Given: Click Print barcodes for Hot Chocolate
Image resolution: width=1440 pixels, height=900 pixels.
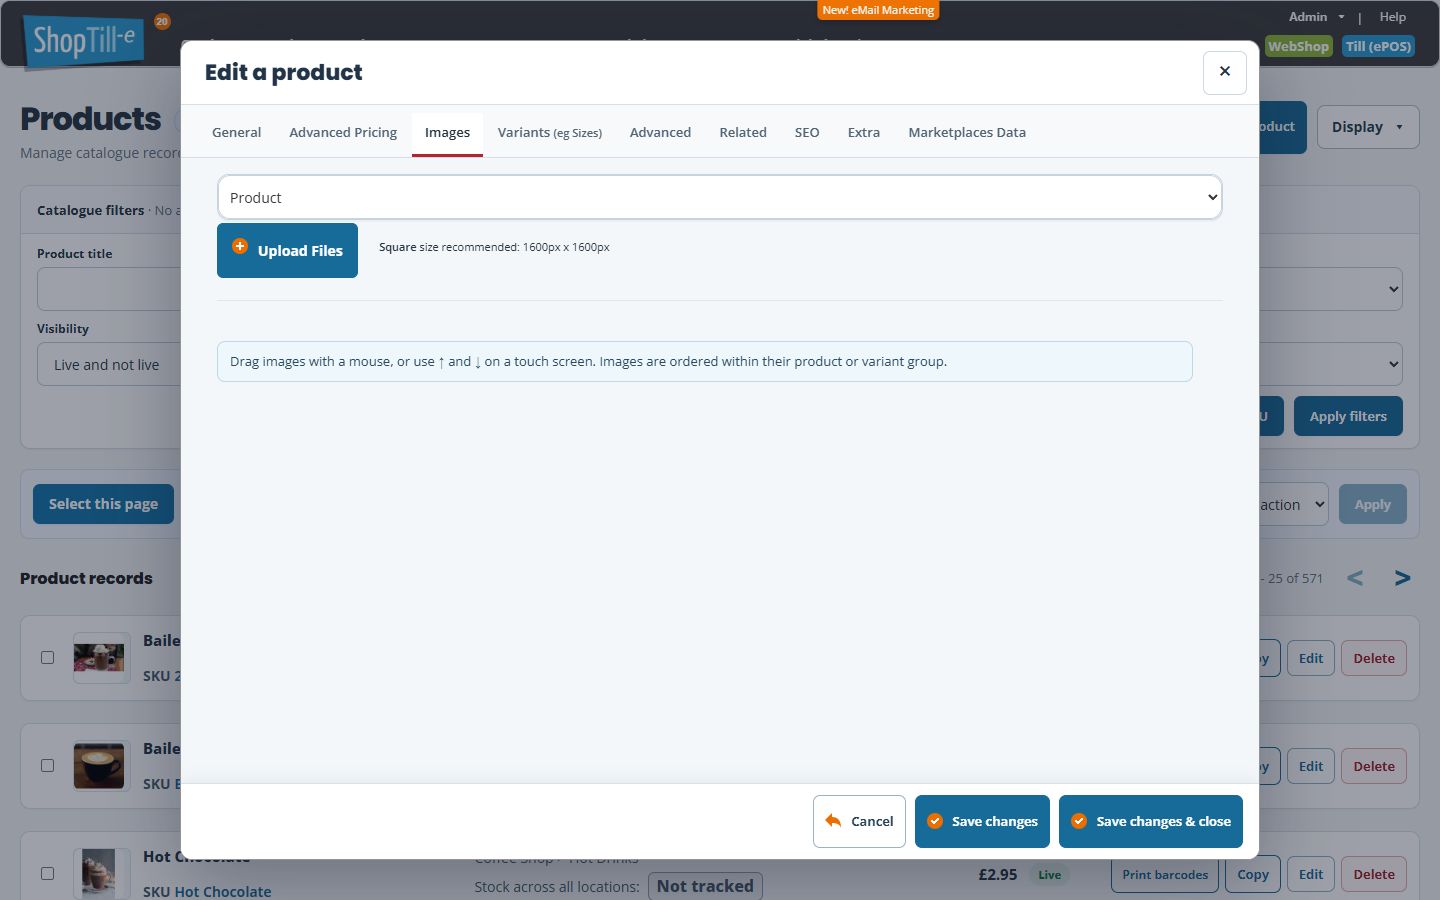Looking at the screenshot, I should click(1165, 874).
